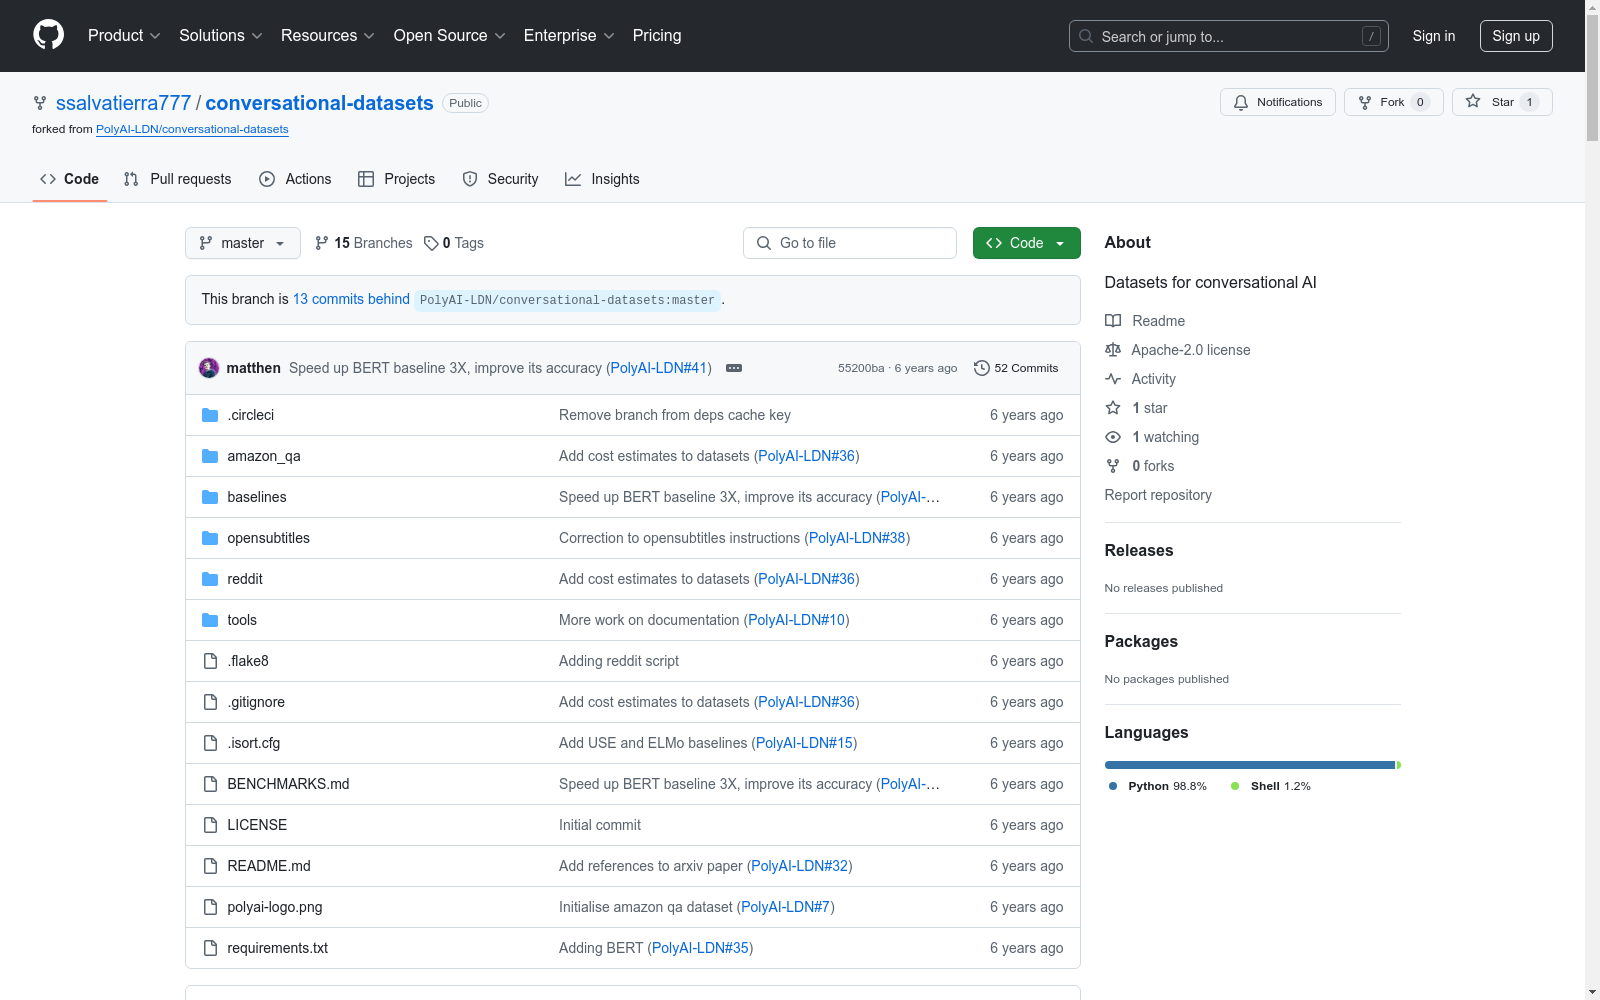This screenshot has width=1600, height=1000.
Task: Click the folder icon next to baselines
Action: click(x=210, y=497)
